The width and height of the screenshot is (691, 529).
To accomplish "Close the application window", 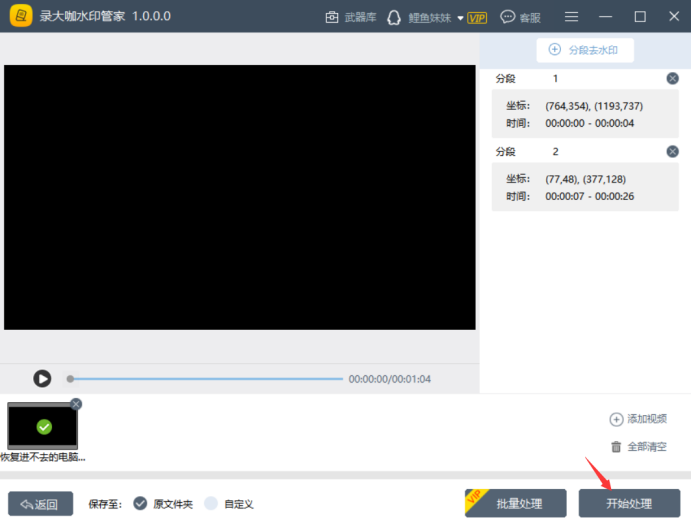I will [674, 16].
